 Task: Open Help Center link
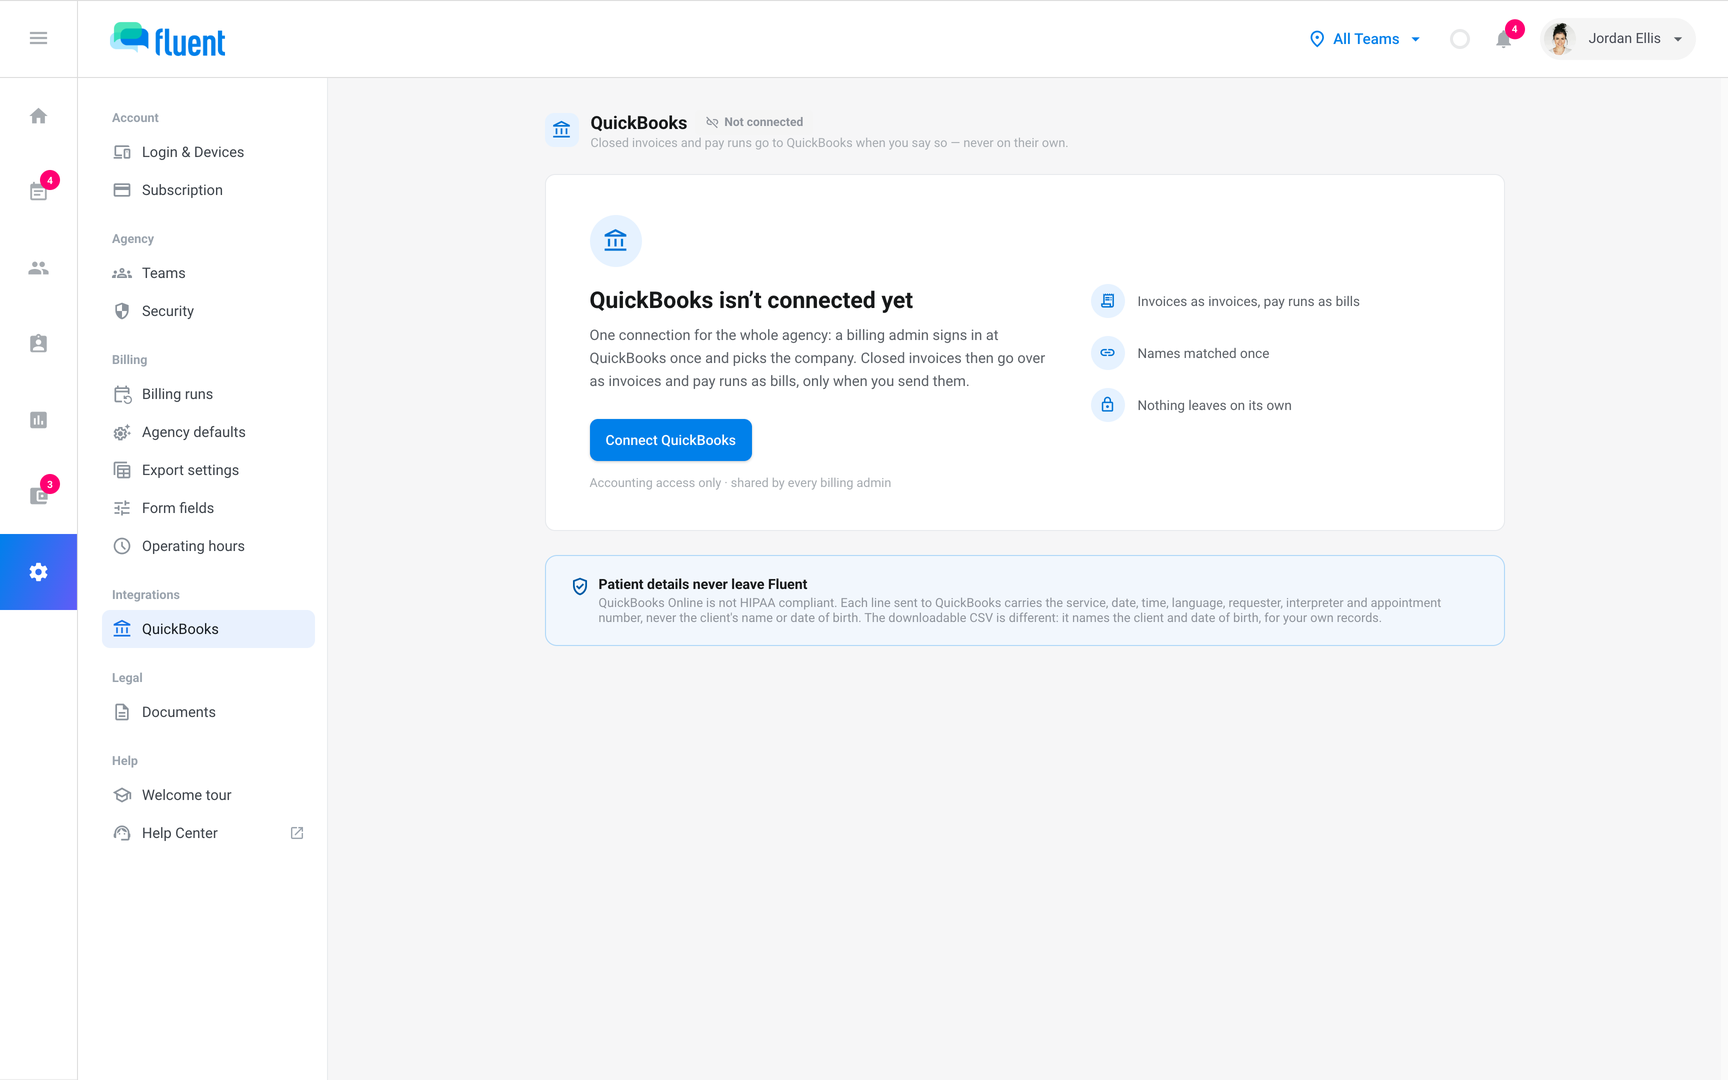(208, 833)
